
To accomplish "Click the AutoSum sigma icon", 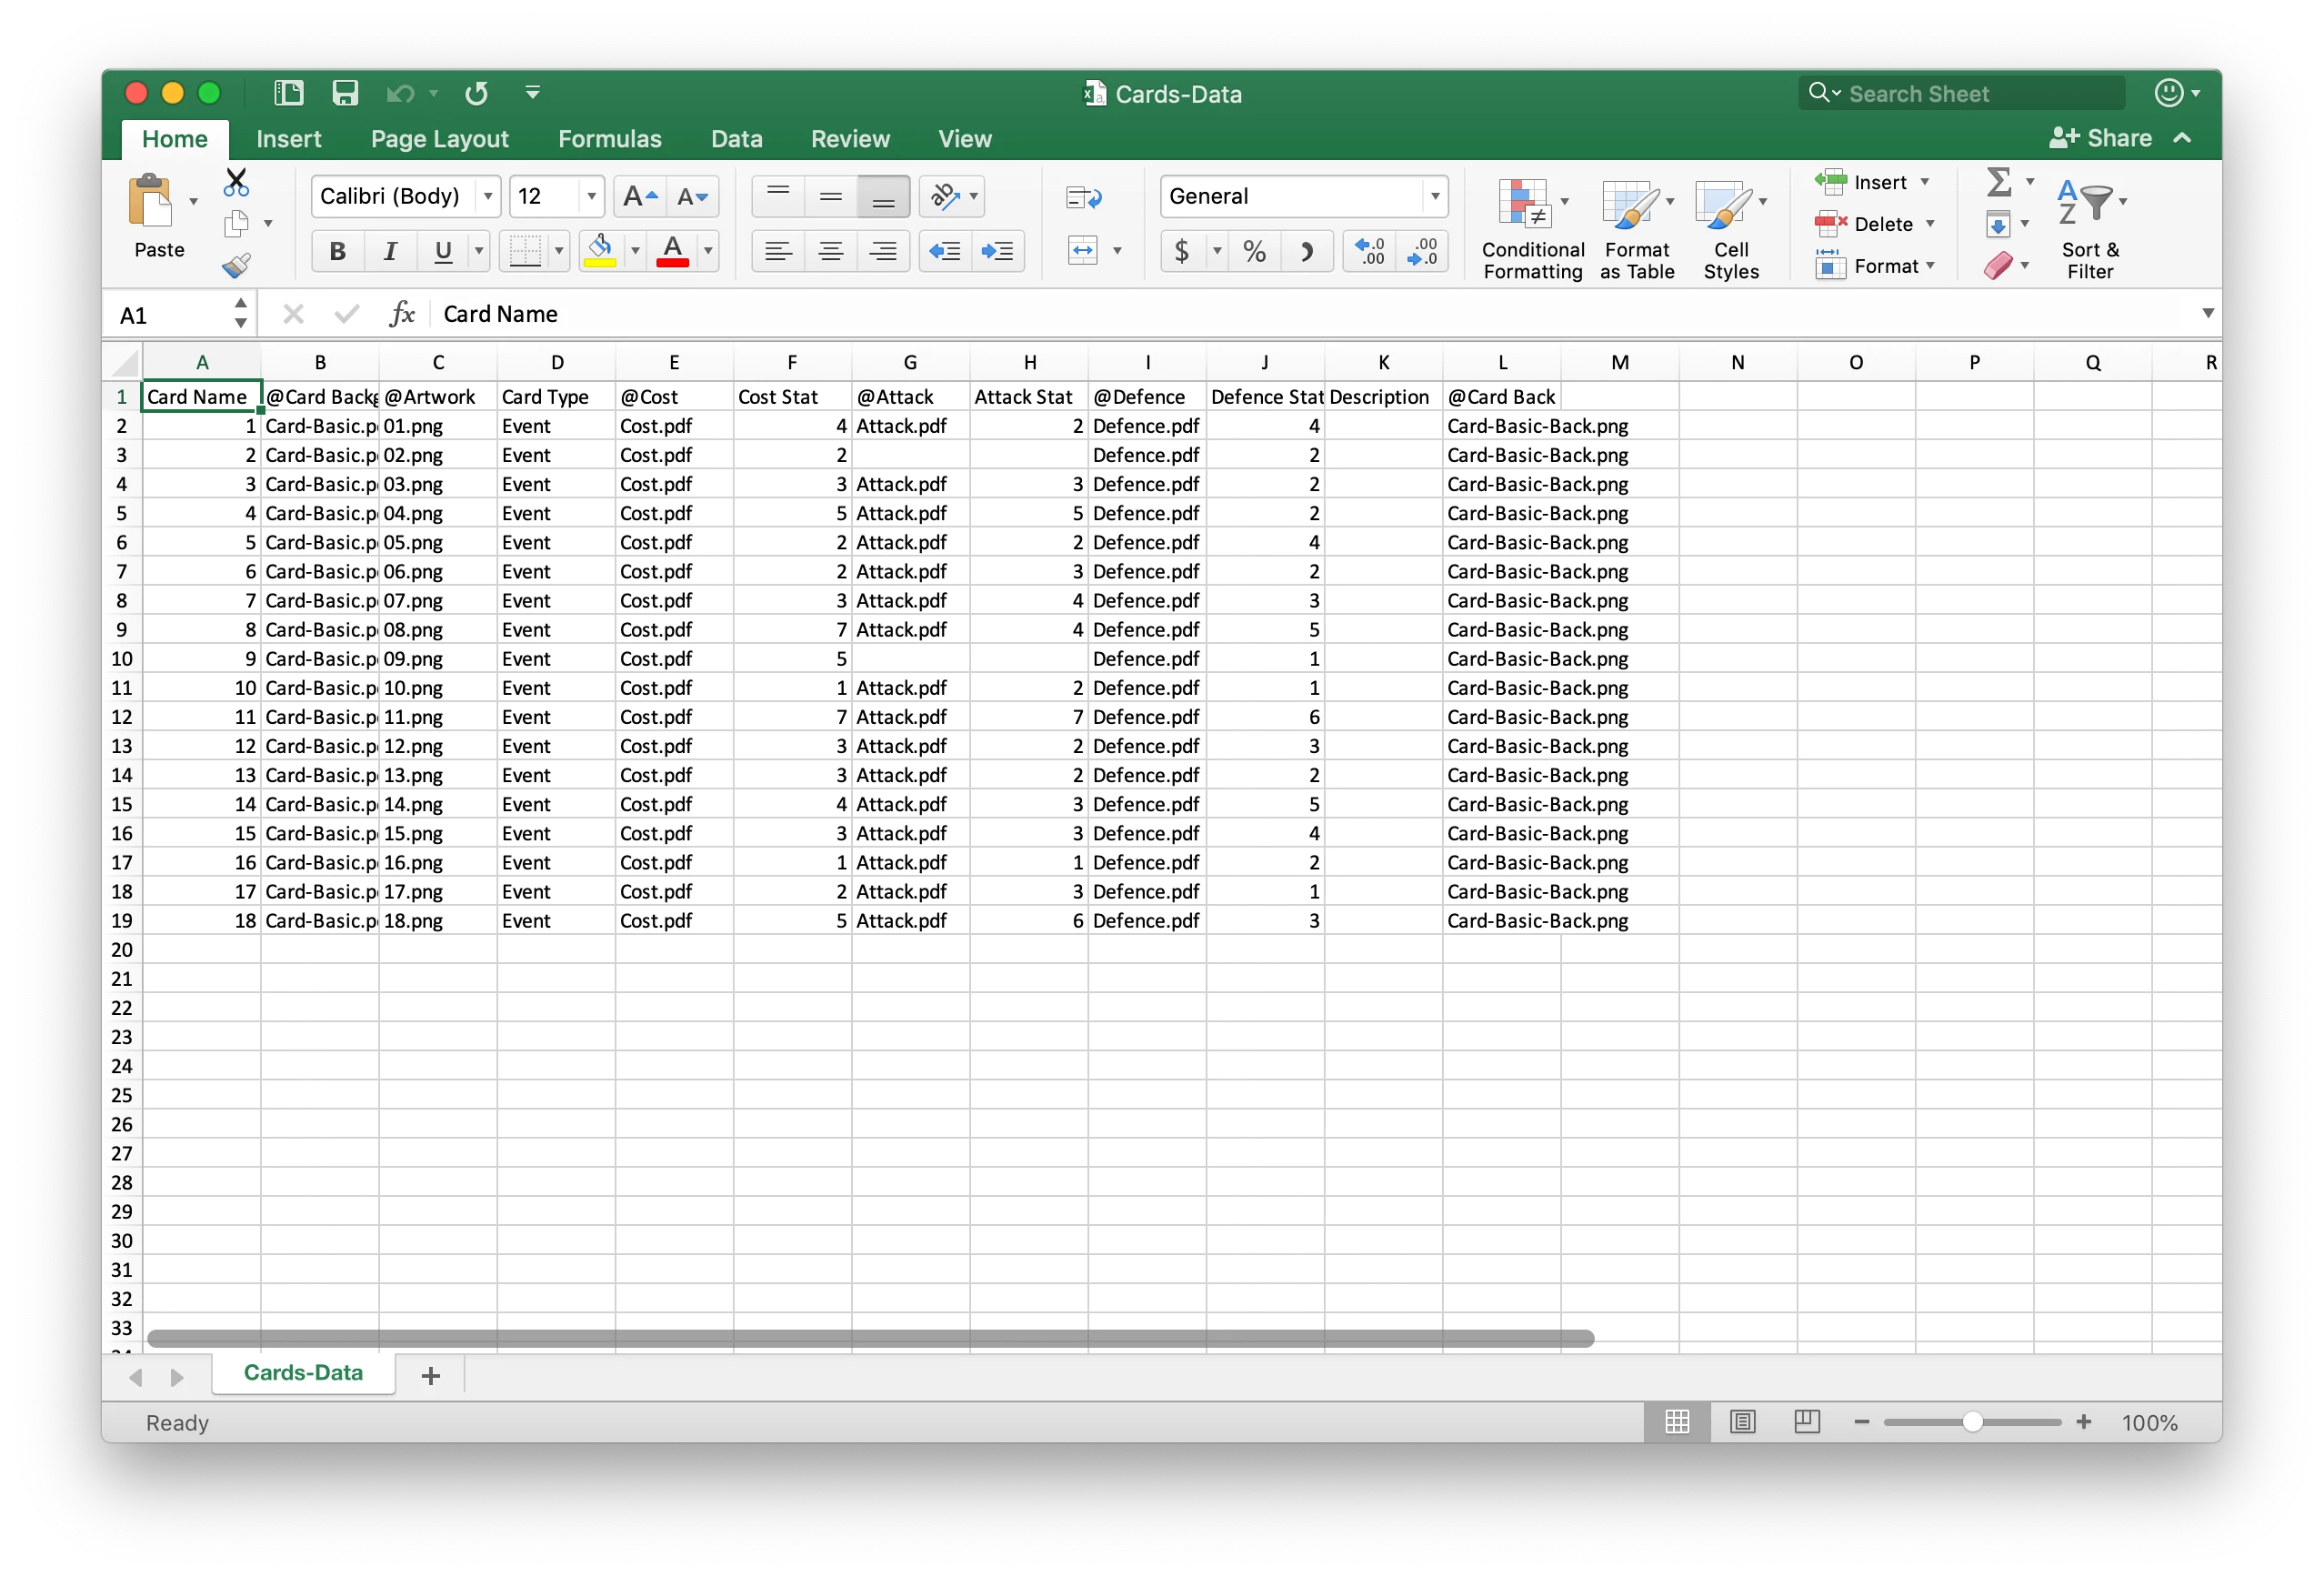I will (x=1998, y=182).
